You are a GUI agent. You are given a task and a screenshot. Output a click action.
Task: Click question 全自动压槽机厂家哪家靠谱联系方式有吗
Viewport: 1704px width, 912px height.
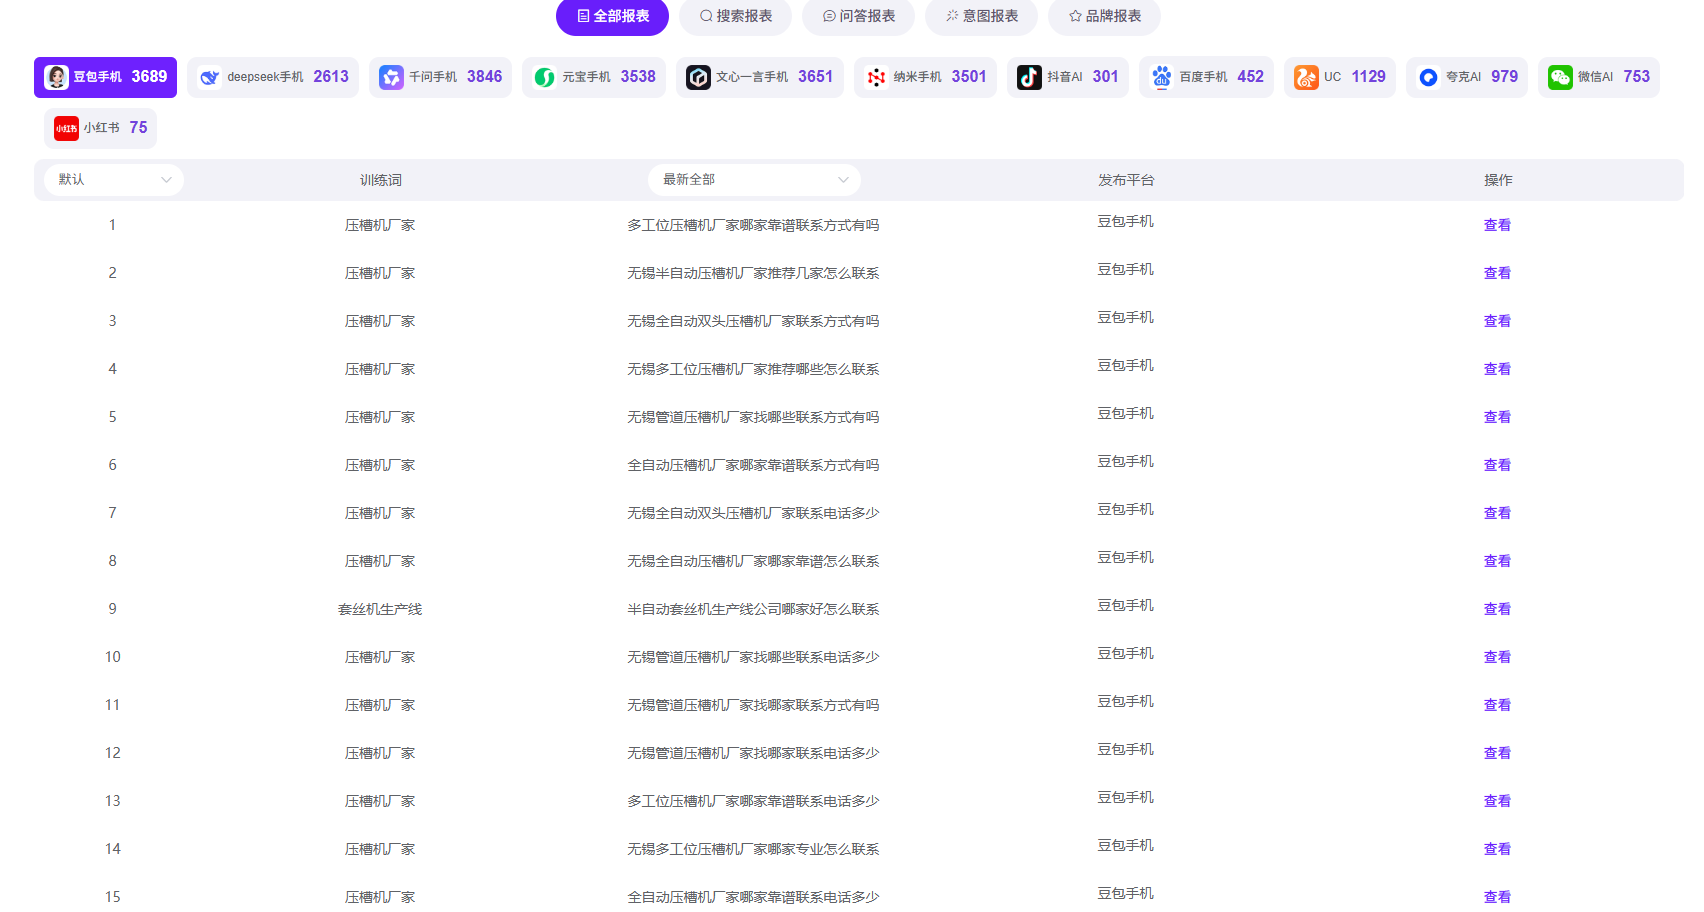click(x=753, y=465)
